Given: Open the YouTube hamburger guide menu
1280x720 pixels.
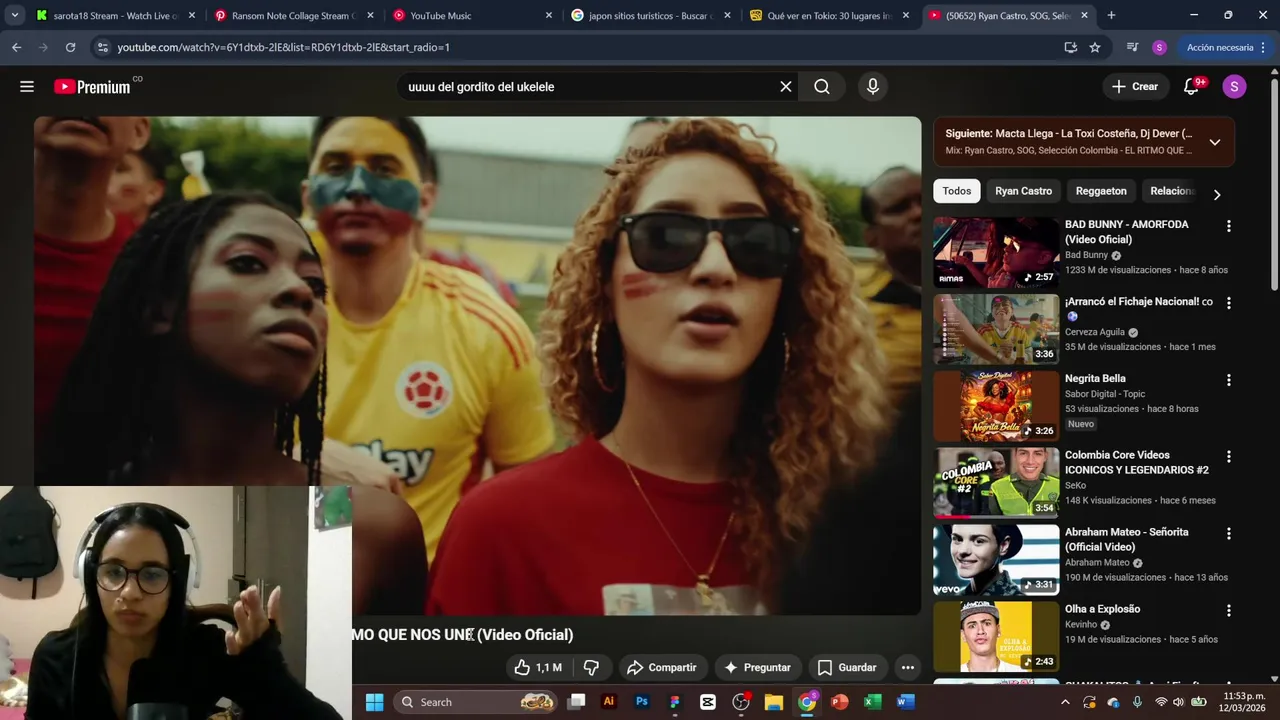Looking at the screenshot, I should (27, 87).
